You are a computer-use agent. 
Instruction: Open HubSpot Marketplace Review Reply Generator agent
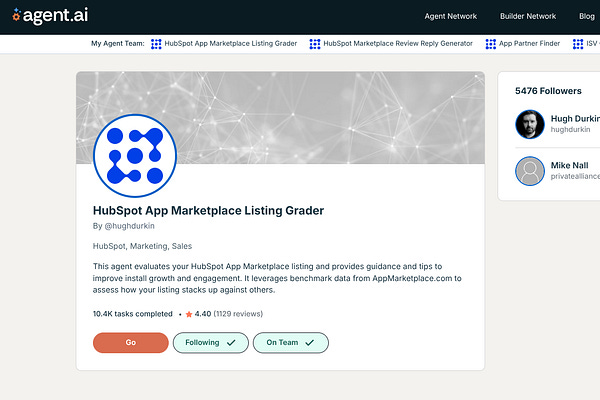click(x=398, y=44)
